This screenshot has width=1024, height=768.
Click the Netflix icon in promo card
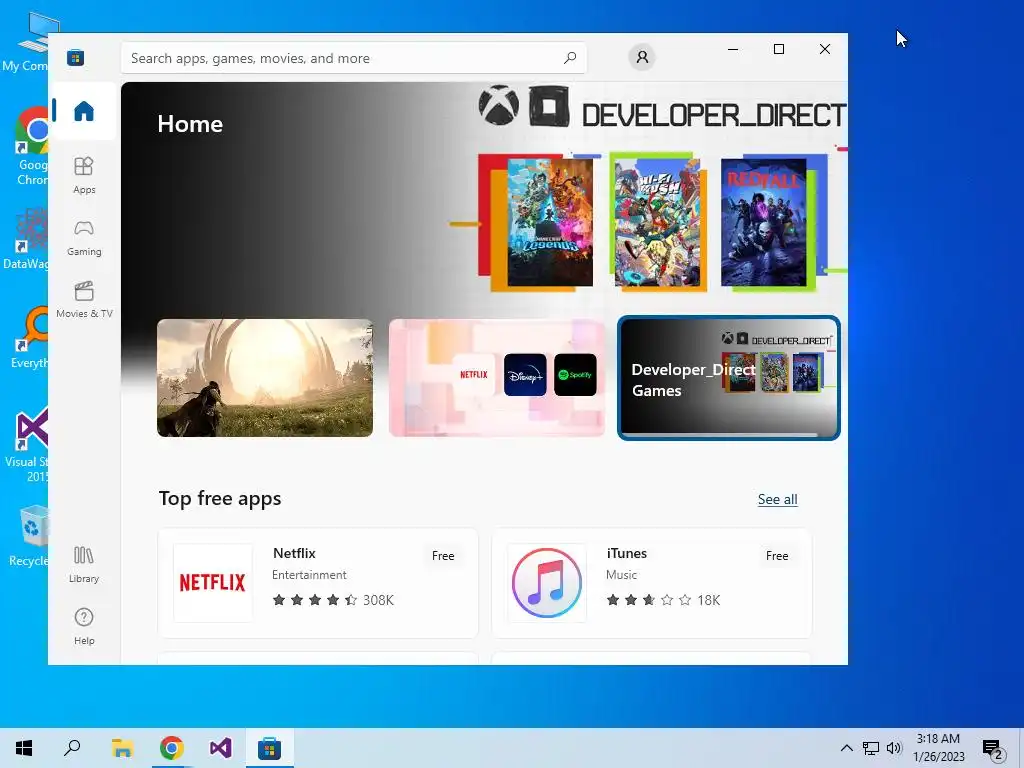pyautogui.click(x=473, y=375)
